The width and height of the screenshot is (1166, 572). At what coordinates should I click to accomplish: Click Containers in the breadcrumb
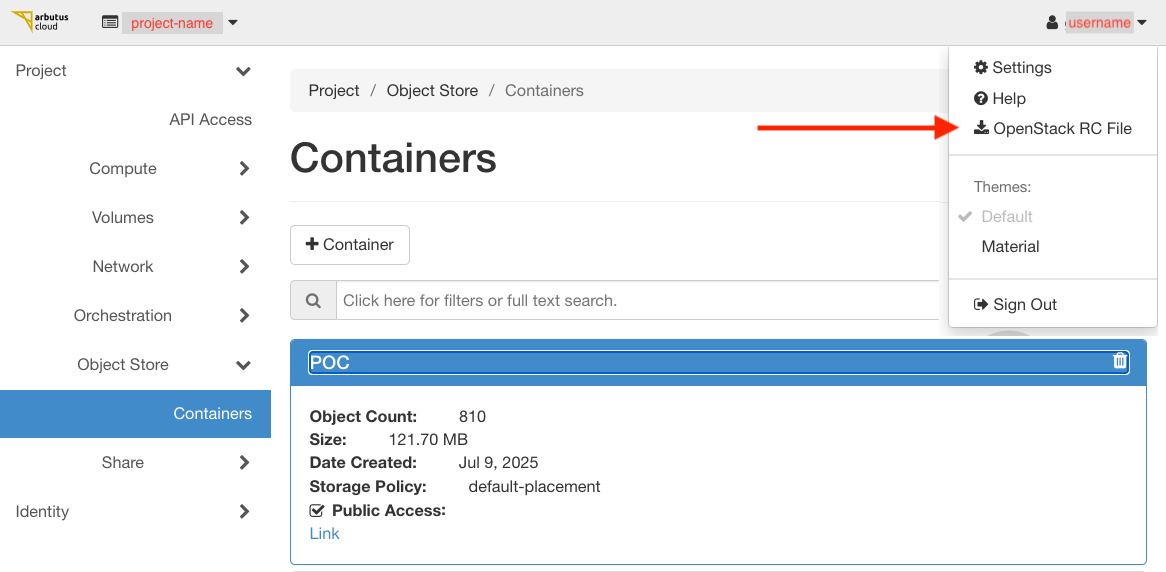544,91
